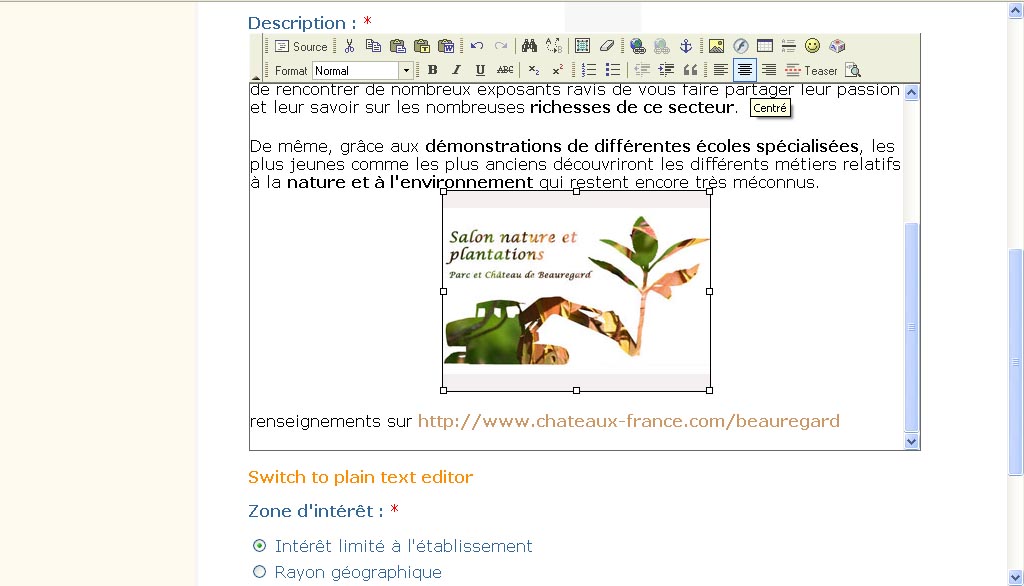Toggle Bold formatting
Viewport: 1024px width, 586px height.
[x=432, y=71]
